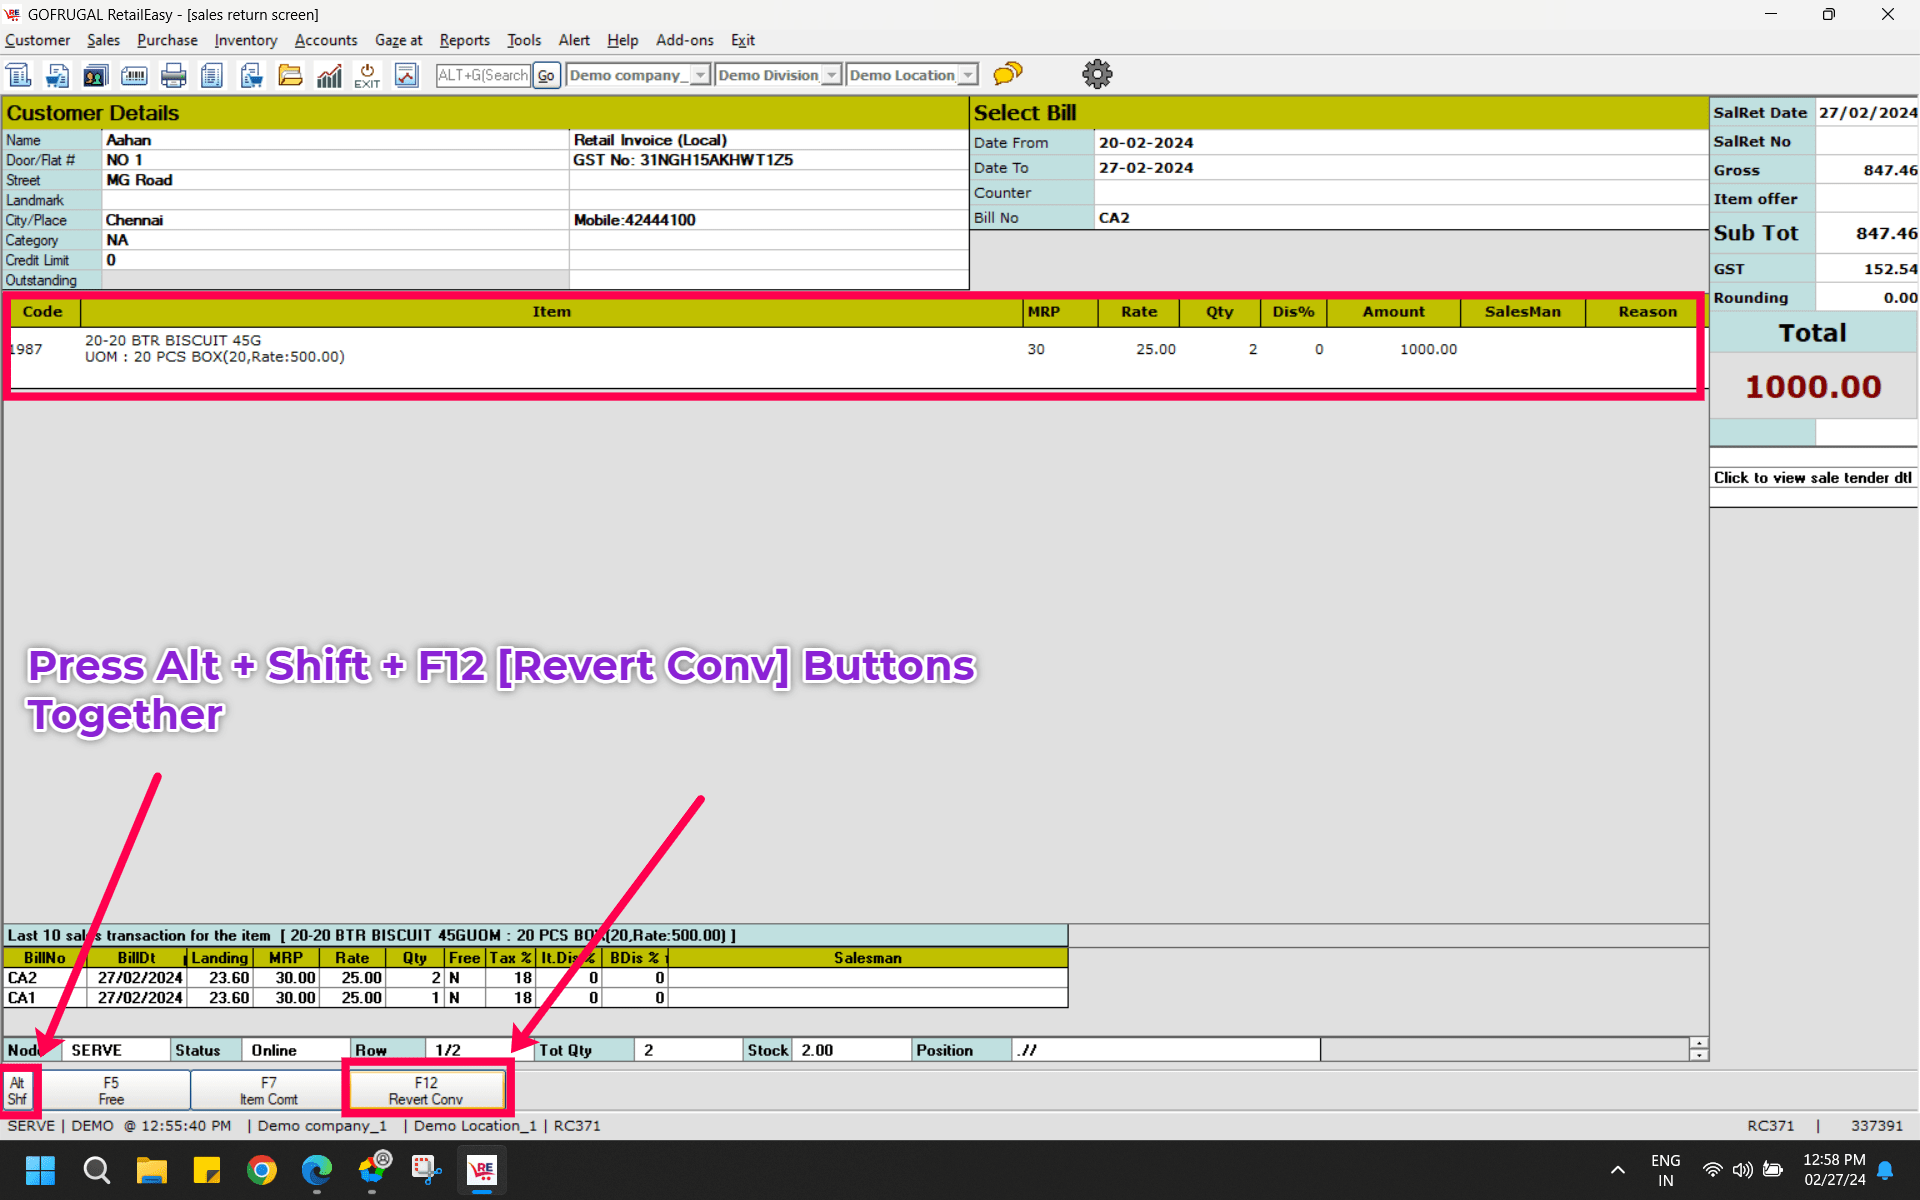The width and height of the screenshot is (1920, 1200).
Task: Expand the Demo Division dropdown
Action: 831,75
